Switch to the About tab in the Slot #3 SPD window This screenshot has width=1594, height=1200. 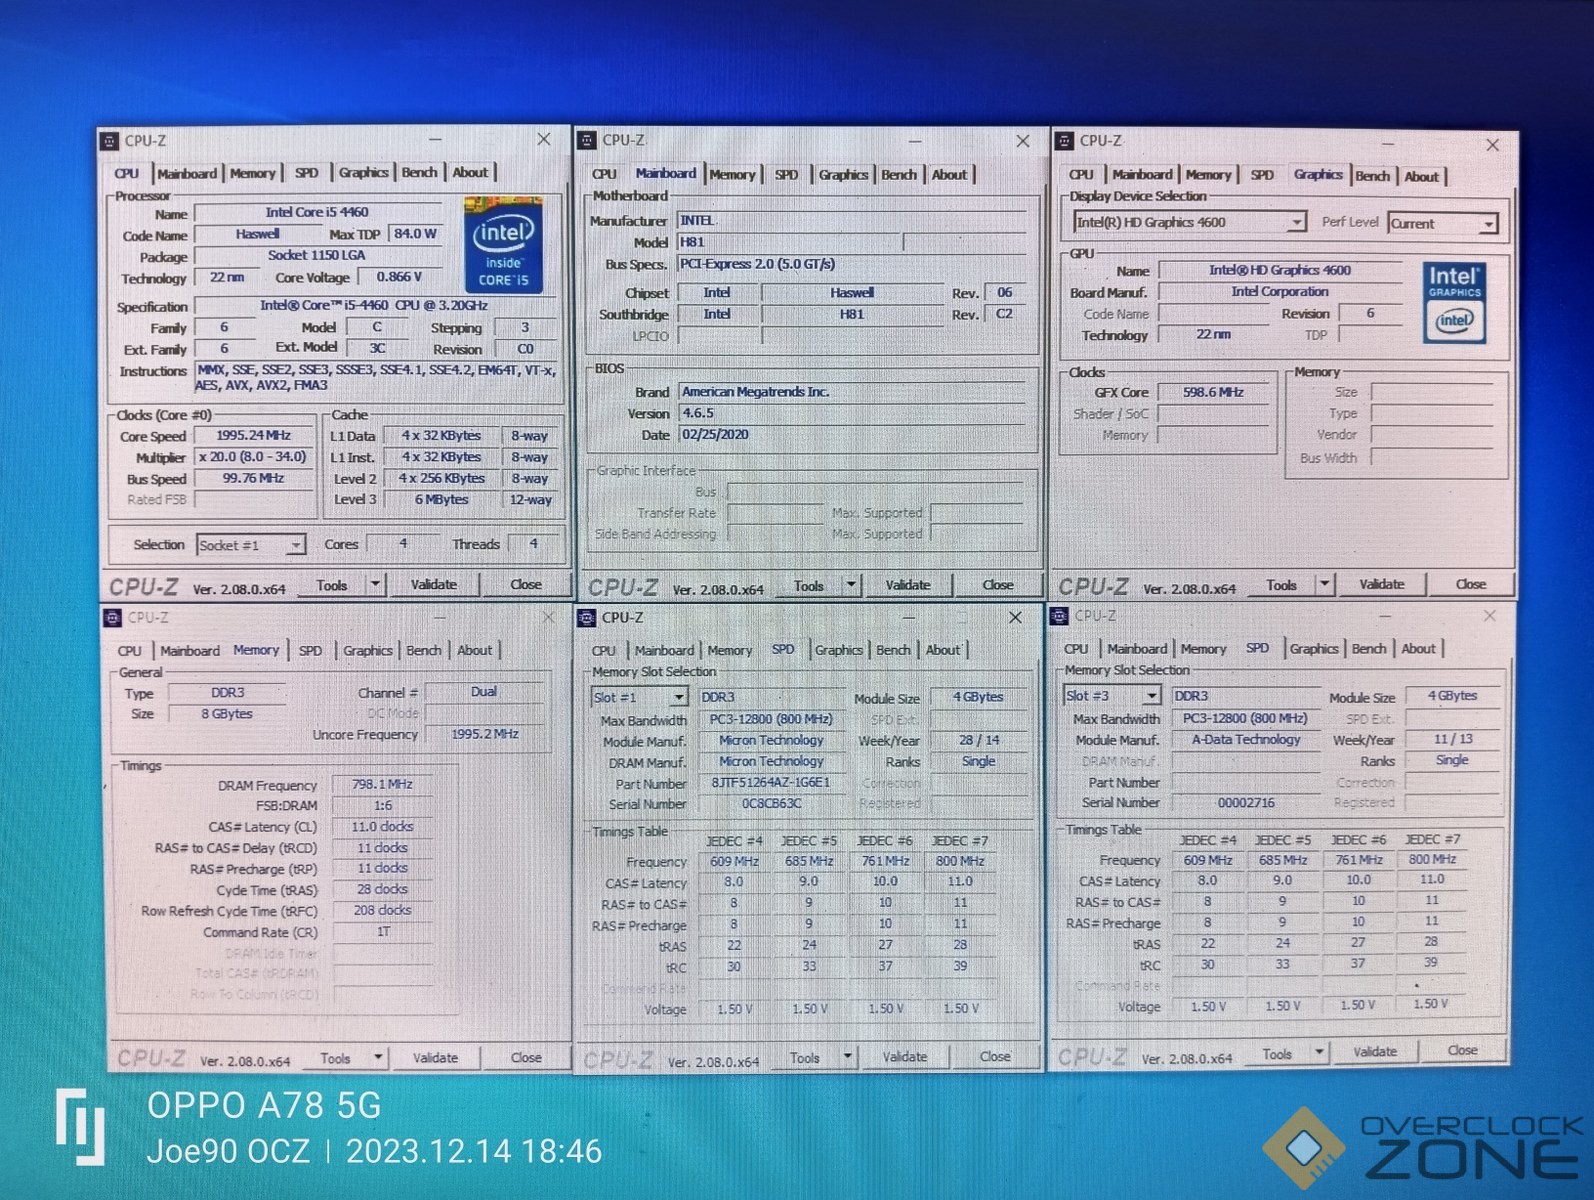pyautogui.click(x=1418, y=648)
